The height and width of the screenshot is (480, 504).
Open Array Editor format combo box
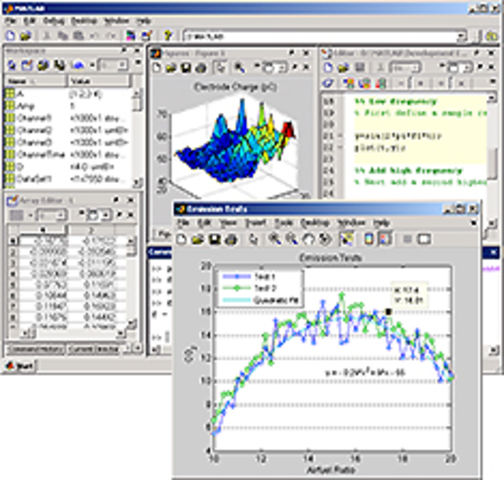[52, 216]
